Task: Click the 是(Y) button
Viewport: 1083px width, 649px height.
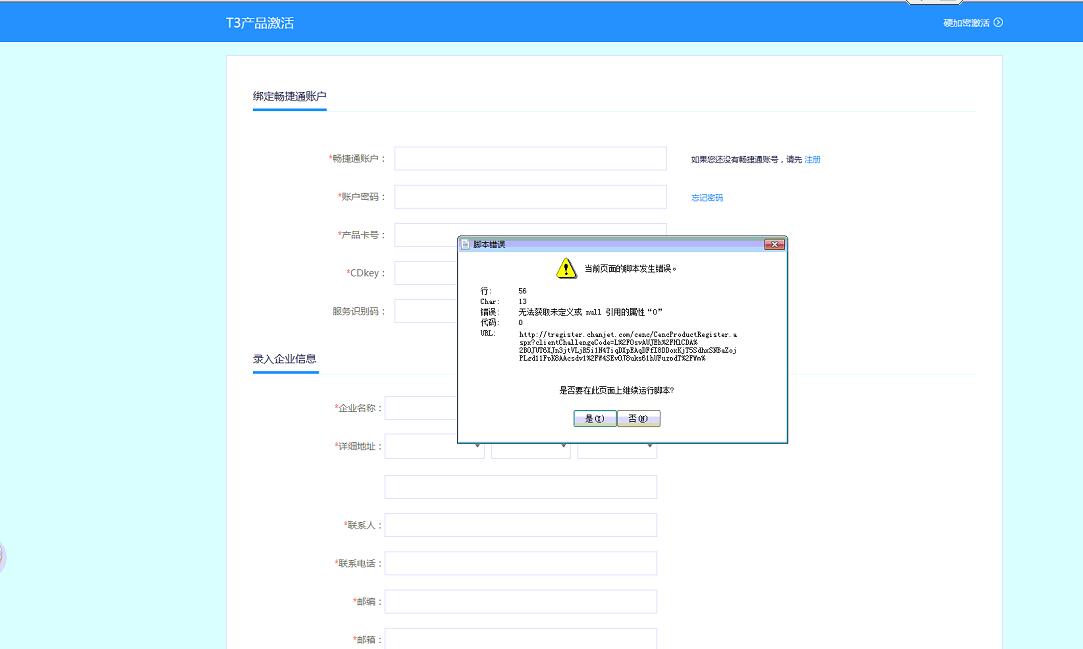Action: tap(595, 418)
